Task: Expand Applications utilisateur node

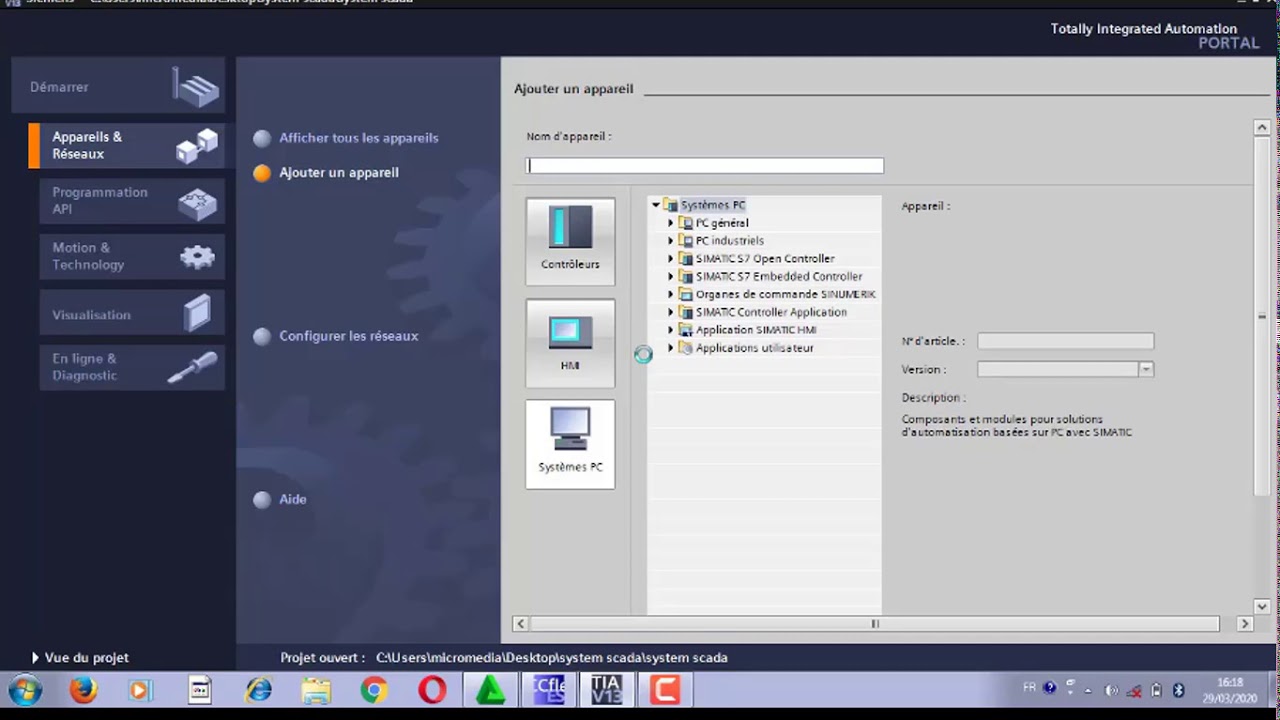Action: click(x=671, y=348)
